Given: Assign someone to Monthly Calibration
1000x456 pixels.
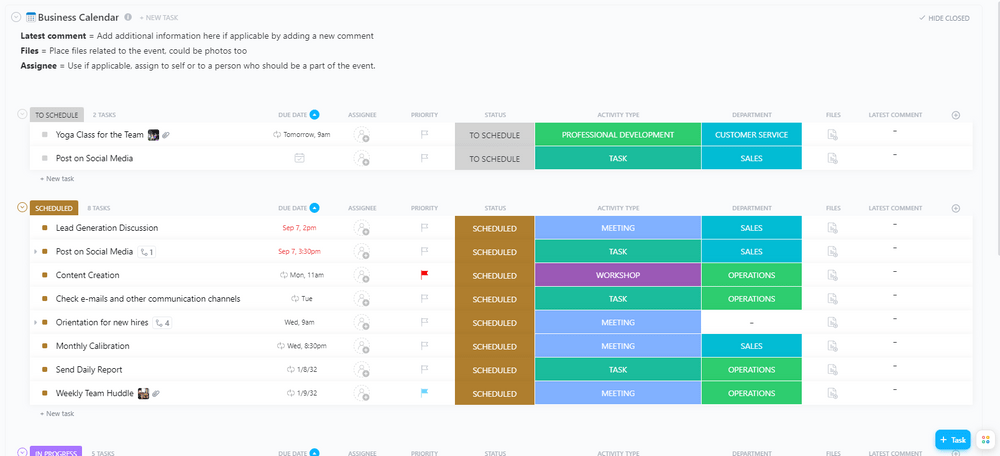Looking at the screenshot, I should [x=362, y=346].
